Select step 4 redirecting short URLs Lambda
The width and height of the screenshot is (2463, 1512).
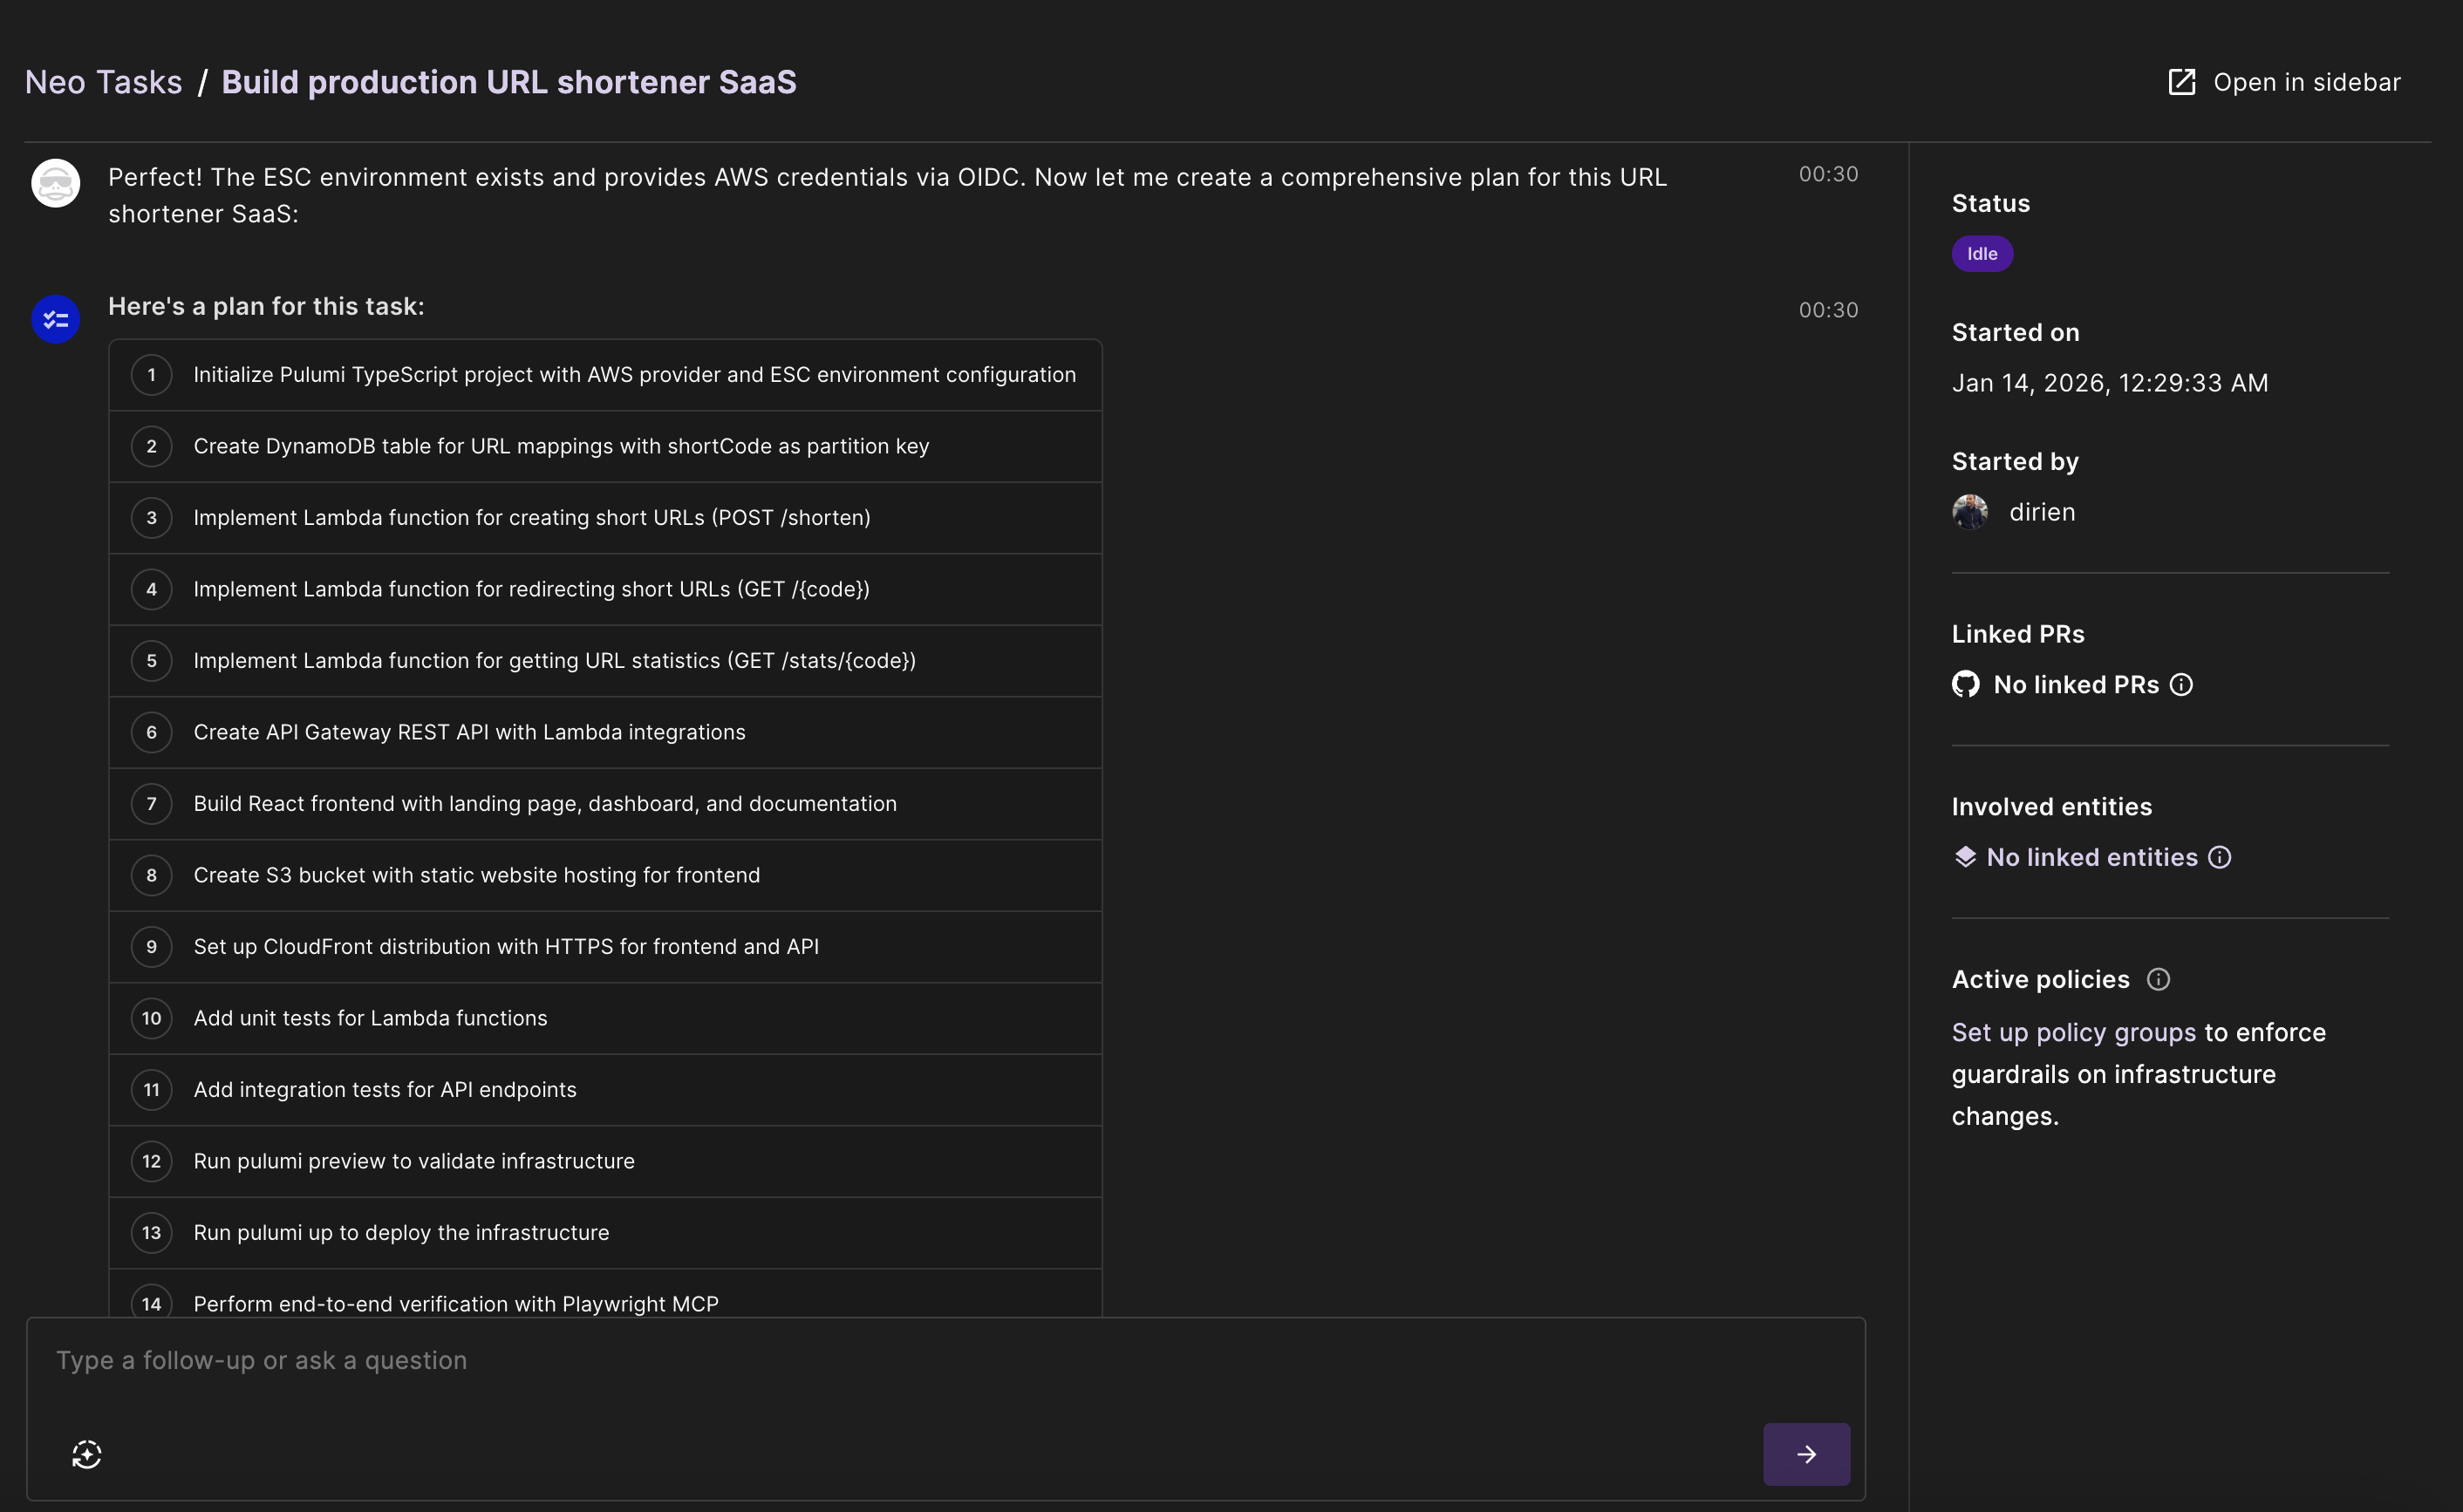[x=605, y=589]
